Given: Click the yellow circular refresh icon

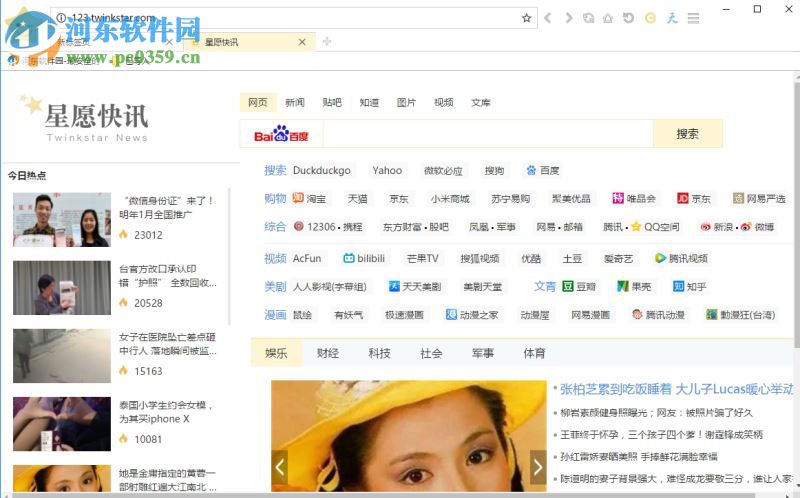Looking at the screenshot, I should point(650,18).
